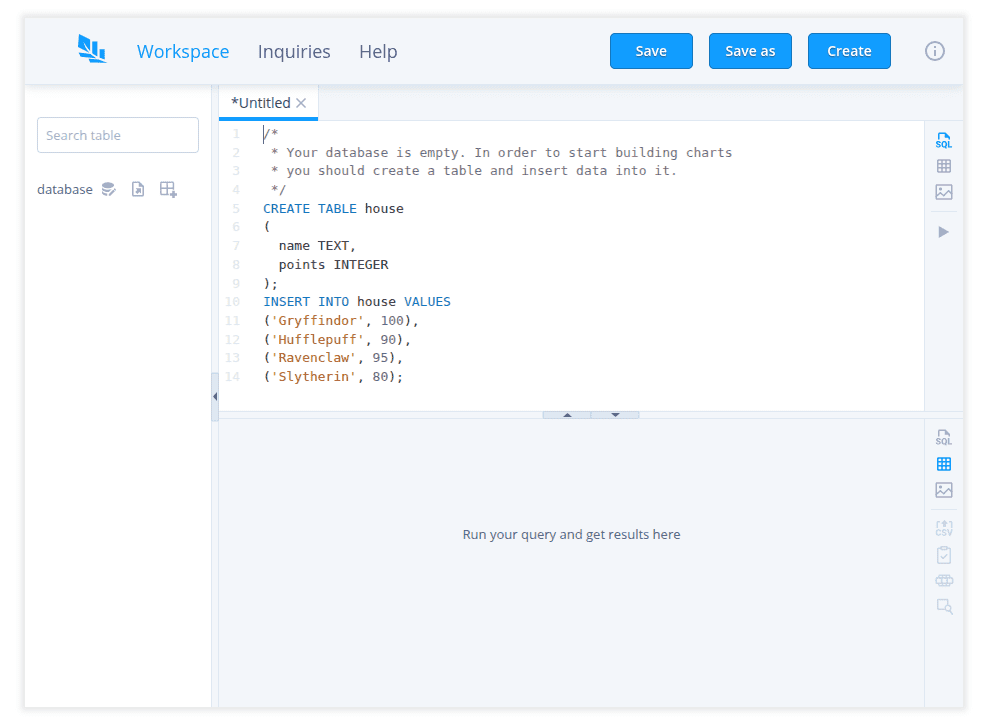Select the search magnifier icon in results toolbar
The width and height of the screenshot is (988, 726).
[x=943, y=606]
